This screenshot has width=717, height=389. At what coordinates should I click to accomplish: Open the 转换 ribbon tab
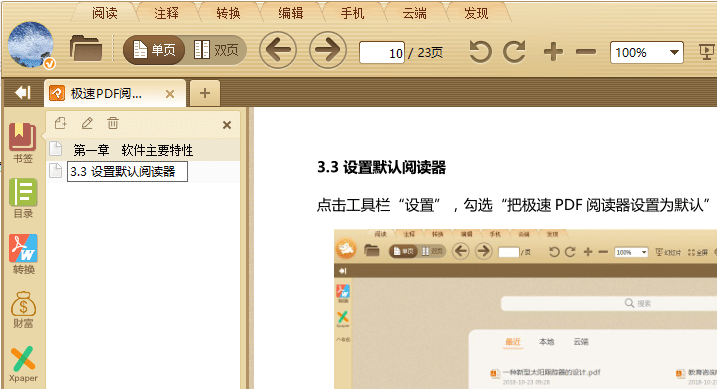pos(228,13)
